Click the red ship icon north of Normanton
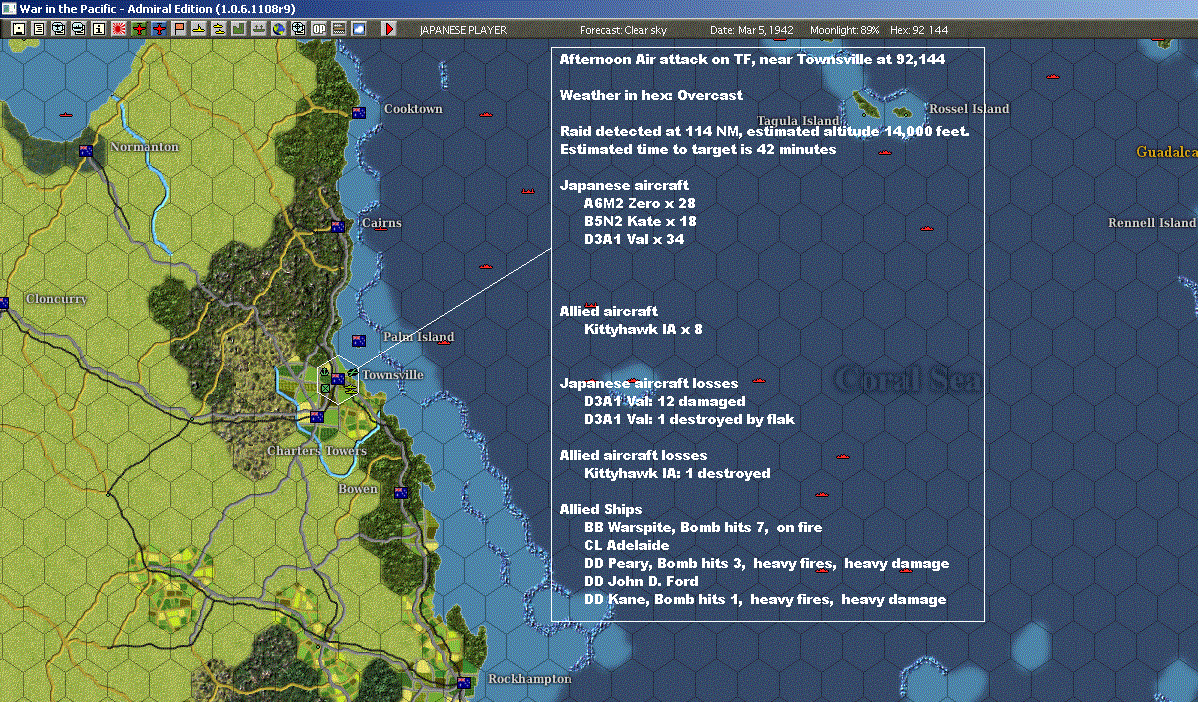 (x=66, y=115)
